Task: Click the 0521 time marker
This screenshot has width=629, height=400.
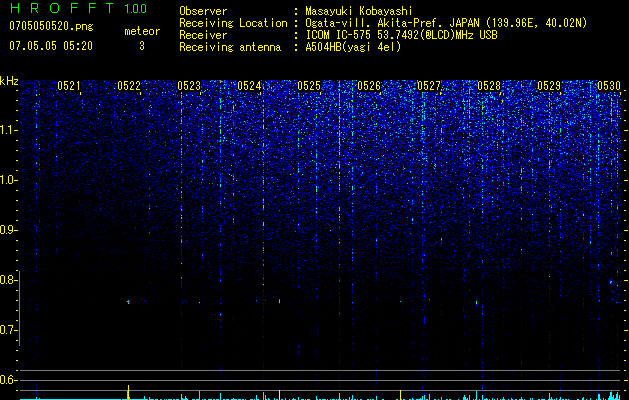Action: [69, 86]
